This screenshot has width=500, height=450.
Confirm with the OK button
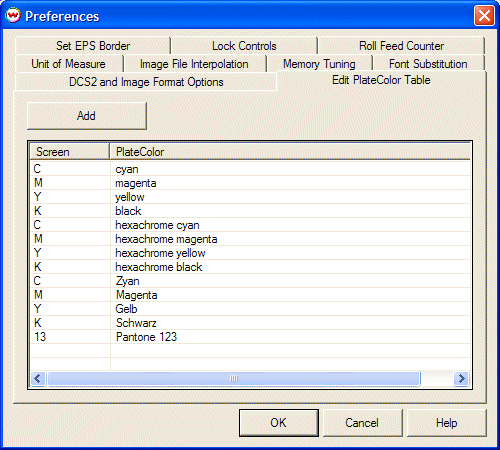pos(279,423)
